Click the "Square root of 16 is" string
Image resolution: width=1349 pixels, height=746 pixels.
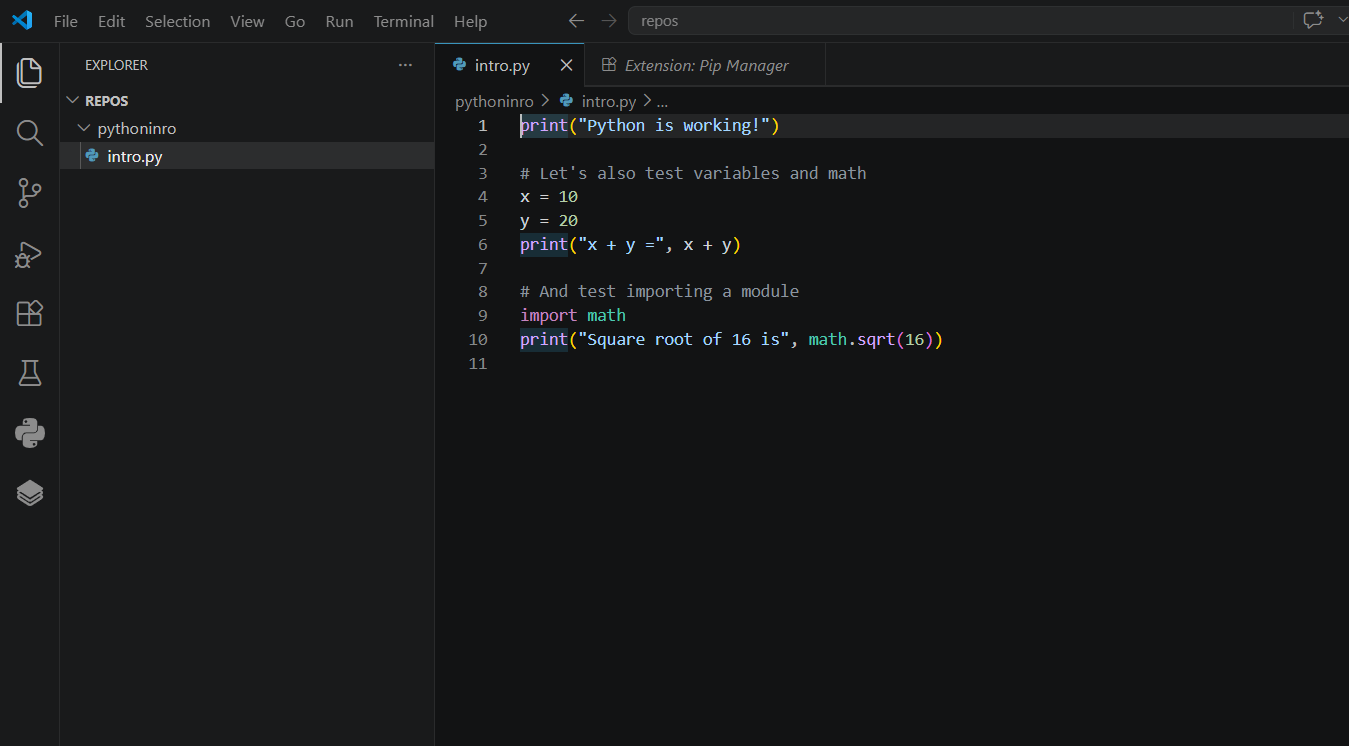(684, 339)
